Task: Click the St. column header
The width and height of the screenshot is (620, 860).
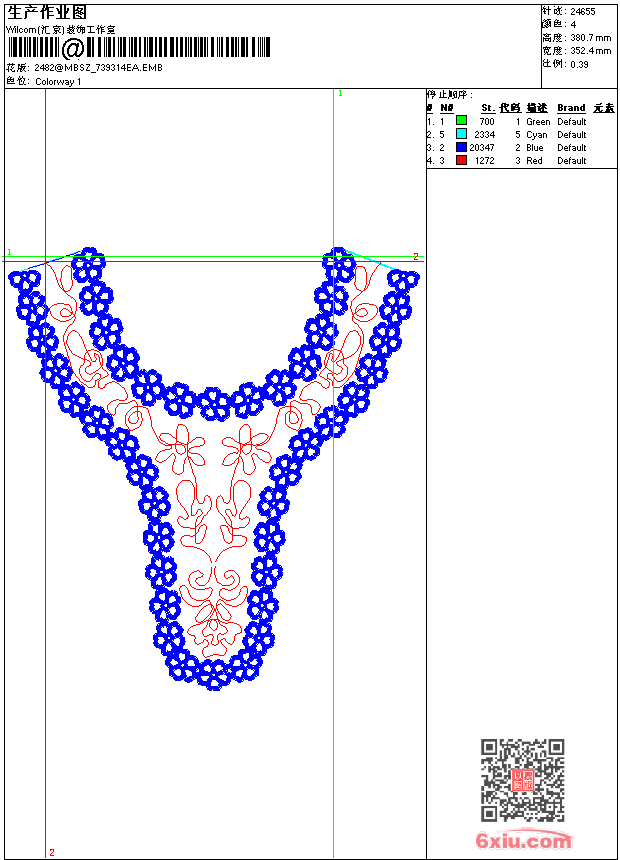Action: point(487,108)
